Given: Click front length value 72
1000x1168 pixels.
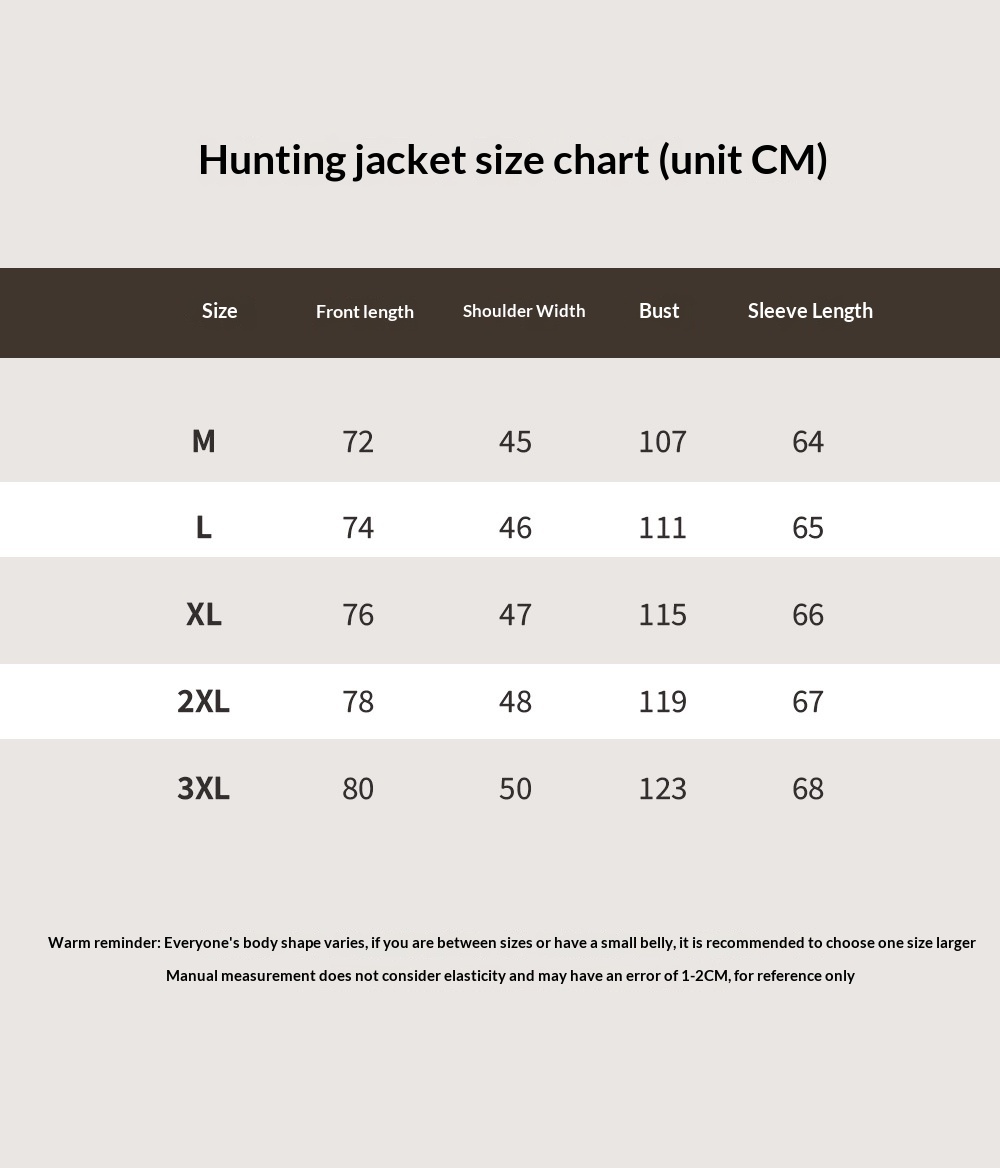Looking at the screenshot, I should tap(358, 441).
